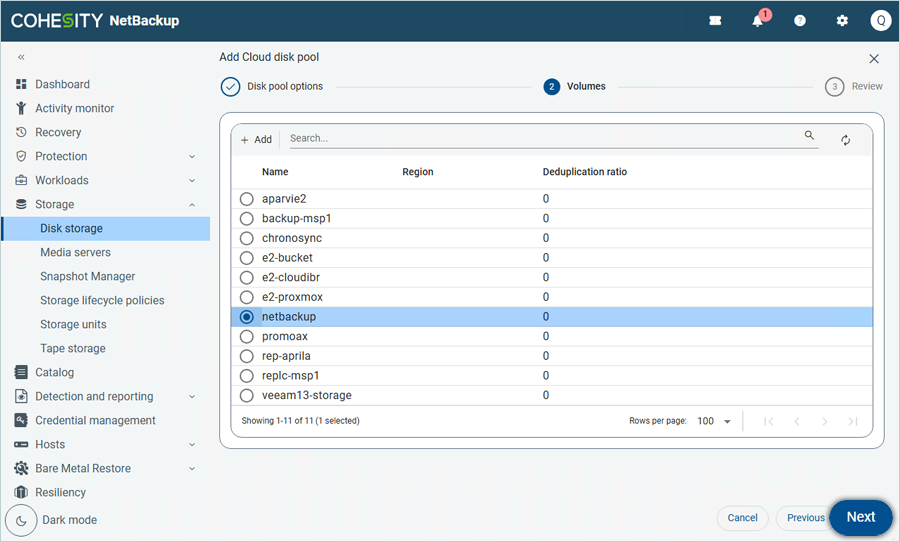The height and width of the screenshot is (542, 900).
Task: Click the Next button
Action: (860, 517)
